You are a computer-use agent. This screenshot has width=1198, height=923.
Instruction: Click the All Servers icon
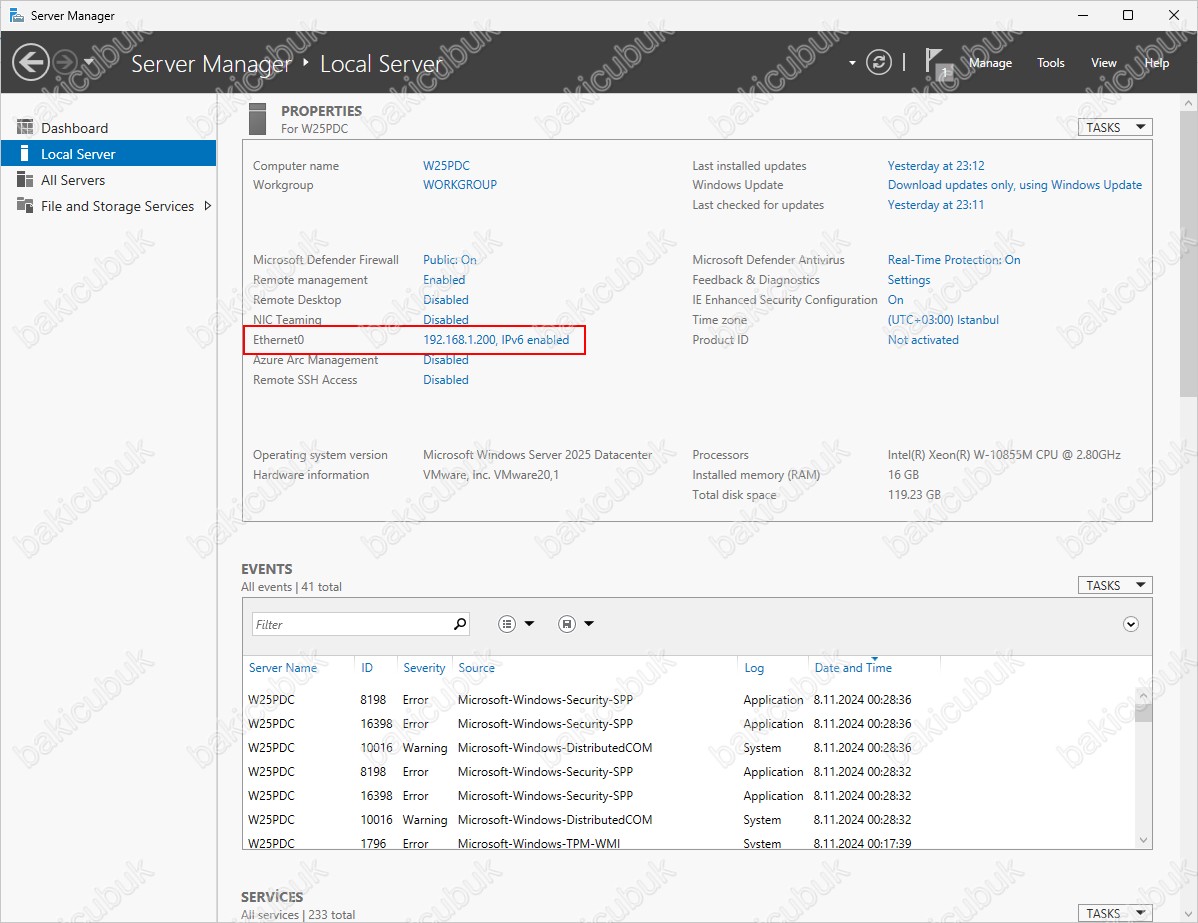click(x=25, y=179)
